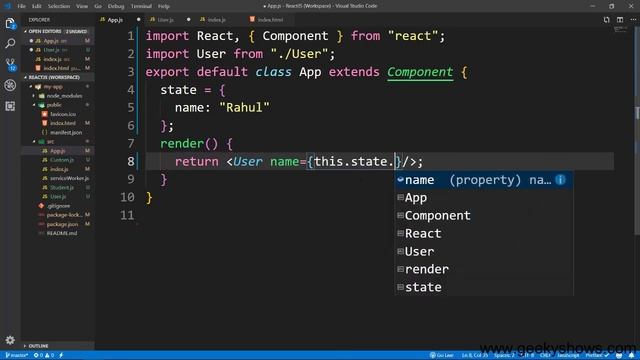The width and height of the screenshot is (640, 360).
Task: Open the Explorer view in activity bar
Action: (10, 23)
